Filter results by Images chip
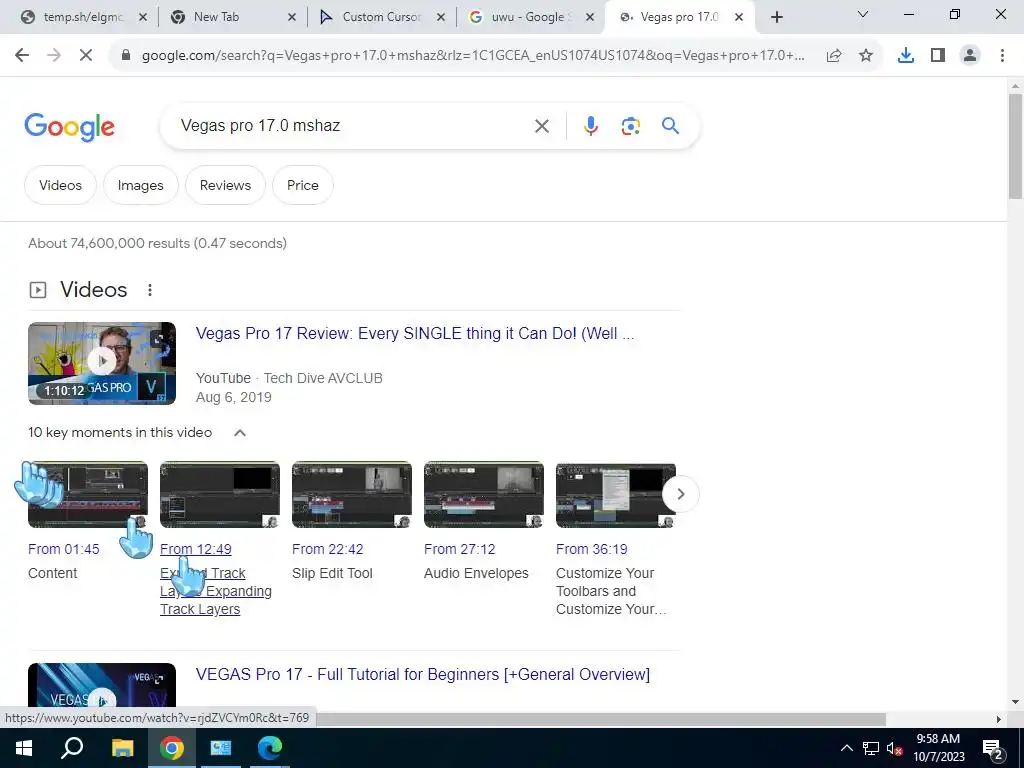Screen dimensions: 1024x768 tap(140, 185)
